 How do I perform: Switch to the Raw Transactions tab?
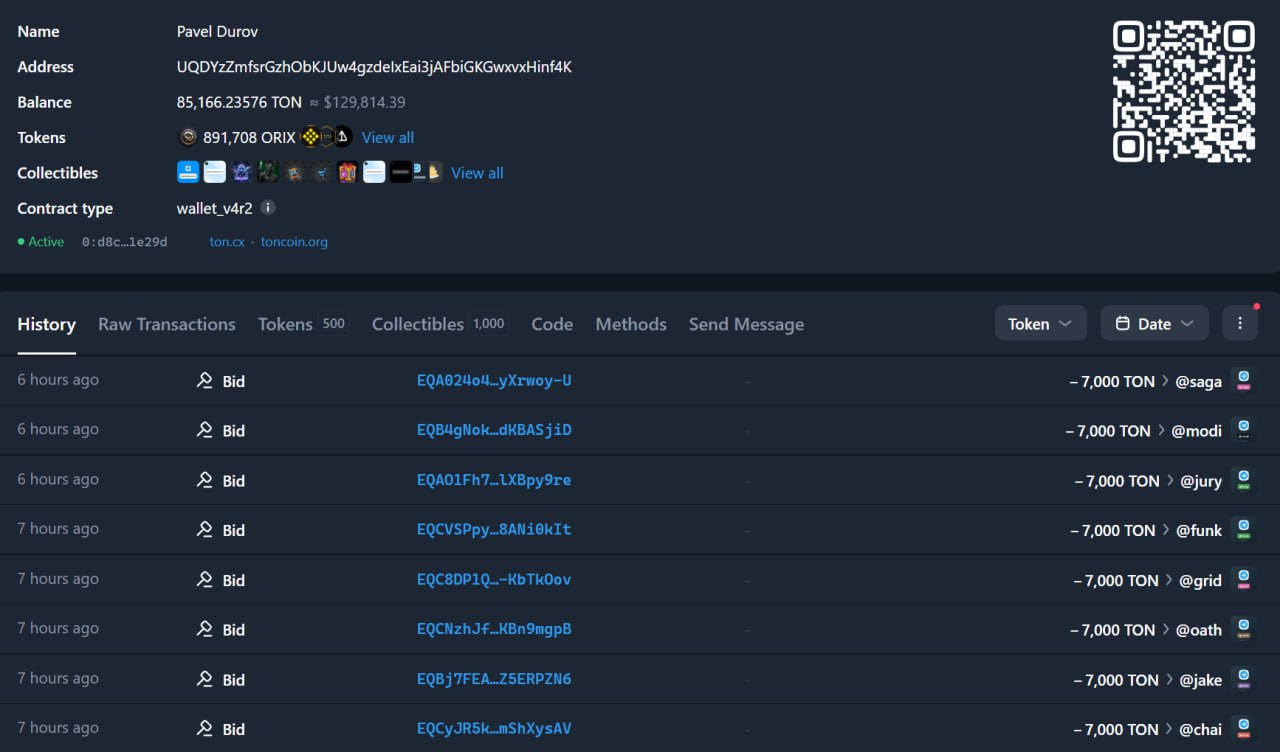click(167, 324)
